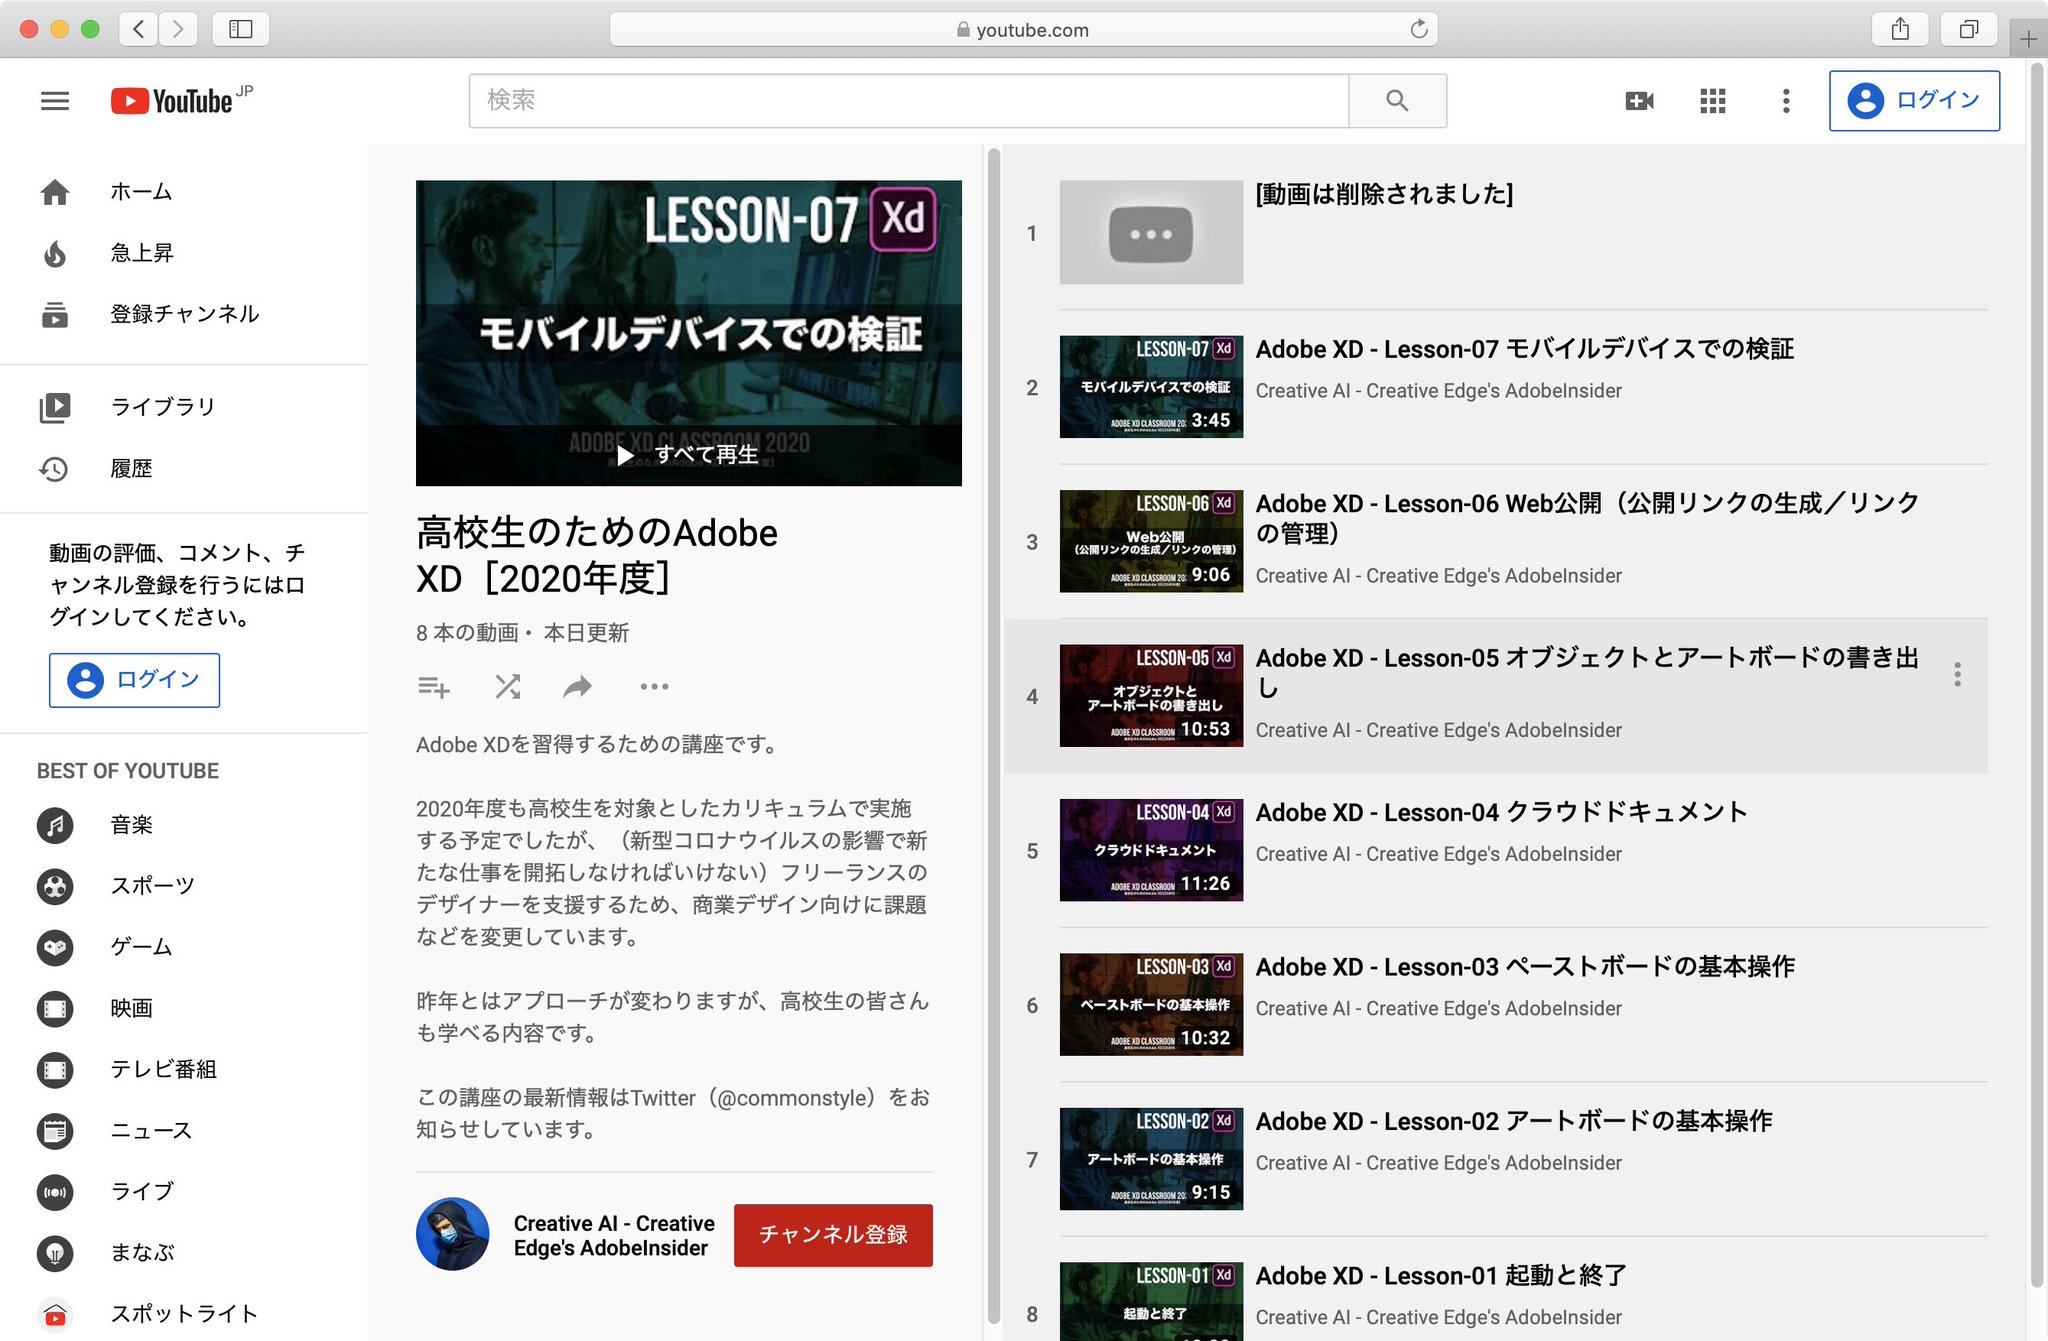
Task: Click the チャンネル登録 (Subscribe) button
Action: coord(833,1235)
